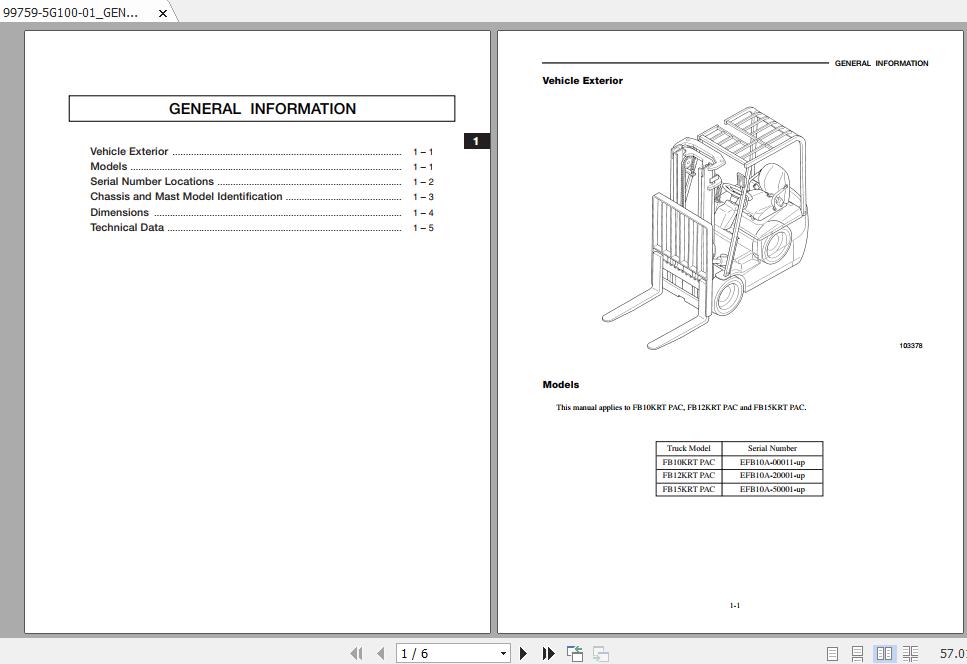Toggle the two-page facing view mode

pos(884,652)
